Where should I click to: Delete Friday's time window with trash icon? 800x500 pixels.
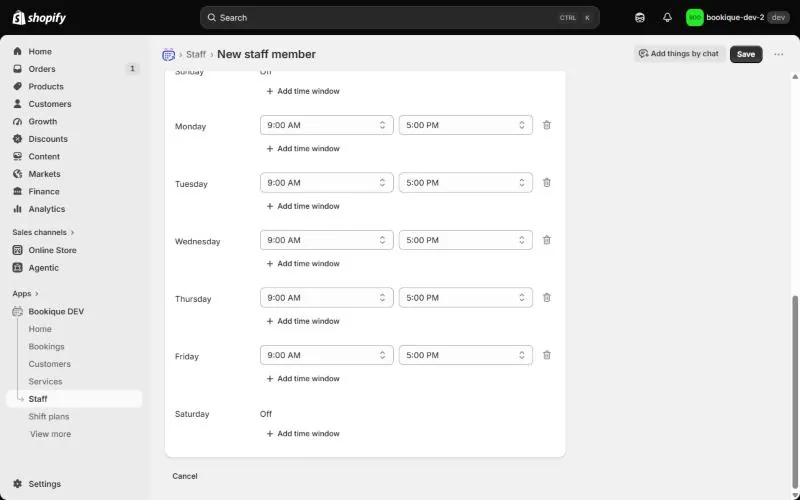(546, 355)
